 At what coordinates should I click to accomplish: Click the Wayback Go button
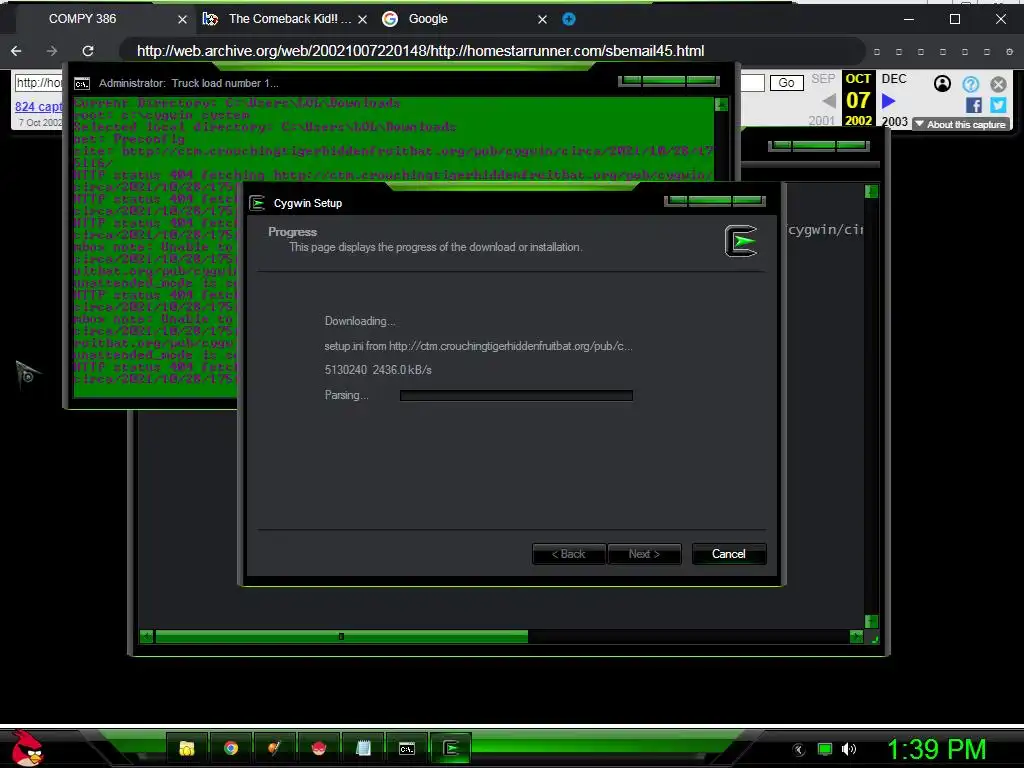(786, 82)
